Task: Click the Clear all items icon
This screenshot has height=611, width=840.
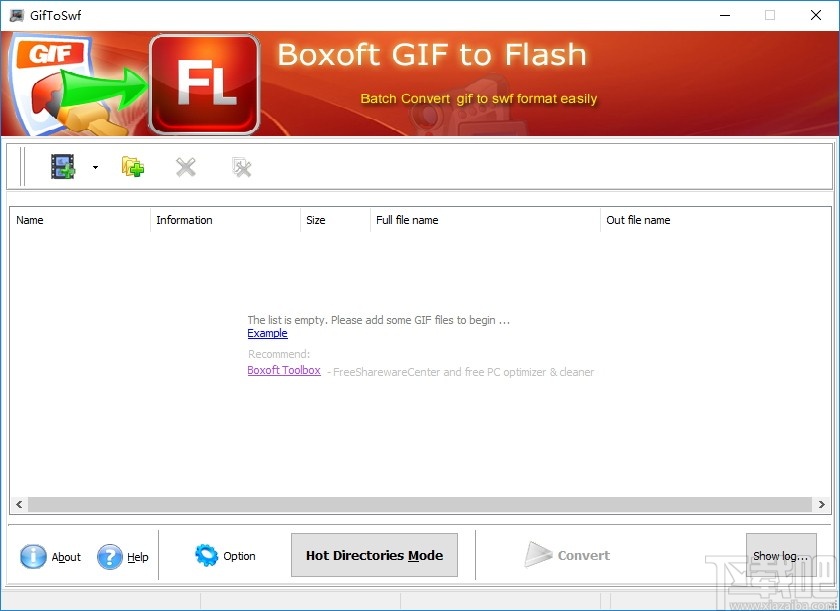Action: (x=242, y=168)
